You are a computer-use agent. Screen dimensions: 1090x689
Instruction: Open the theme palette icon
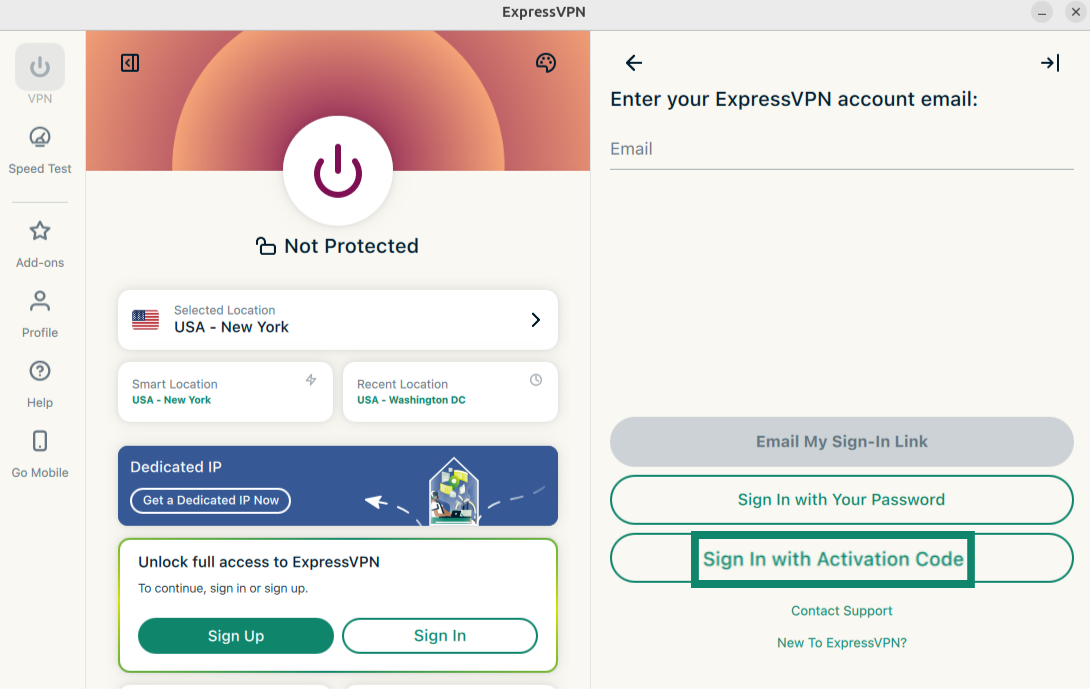[545, 63]
